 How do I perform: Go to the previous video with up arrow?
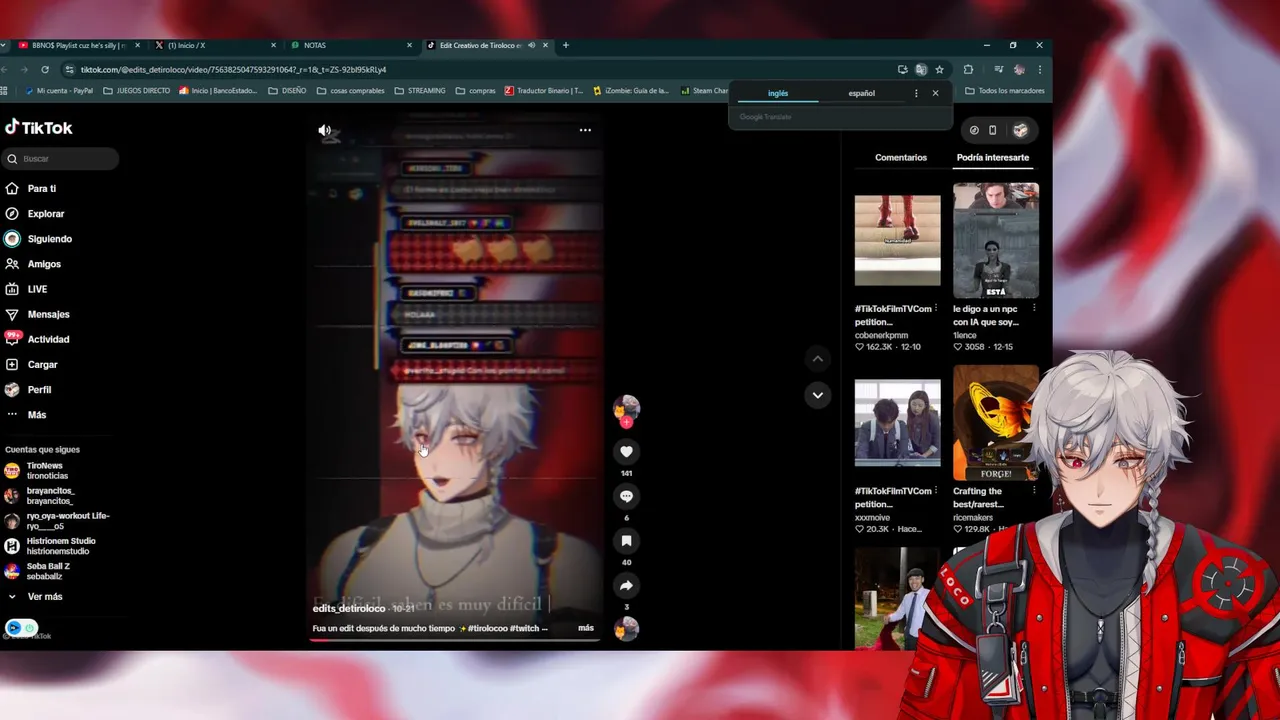(x=817, y=359)
